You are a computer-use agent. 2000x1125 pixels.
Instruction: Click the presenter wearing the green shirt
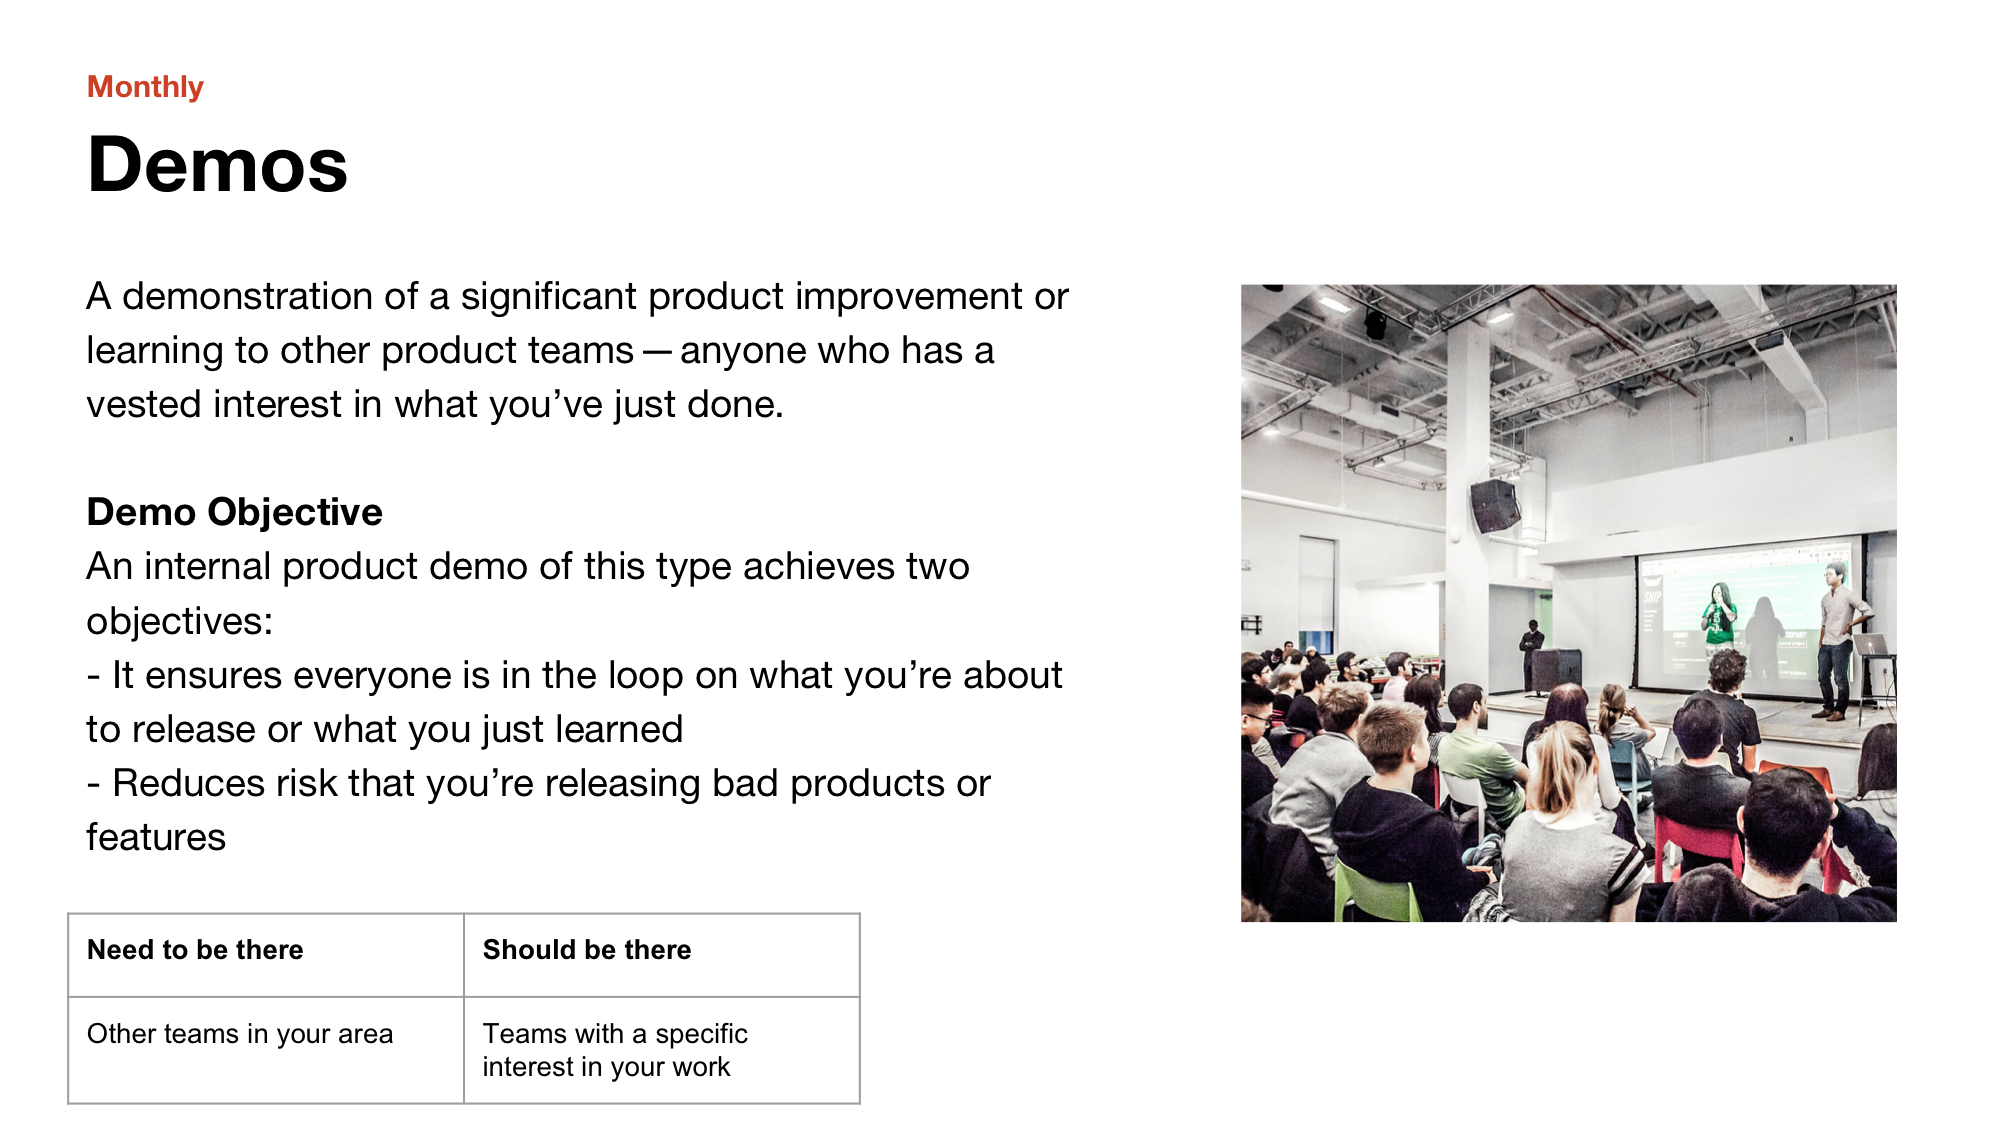coord(1719,615)
